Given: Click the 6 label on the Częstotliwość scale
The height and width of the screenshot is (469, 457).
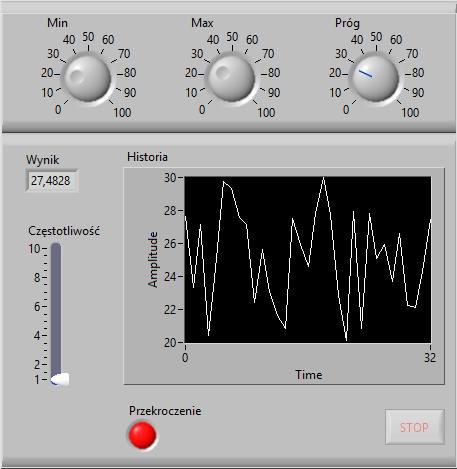Looking at the screenshot, I should pyautogui.click(x=37, y=307).
